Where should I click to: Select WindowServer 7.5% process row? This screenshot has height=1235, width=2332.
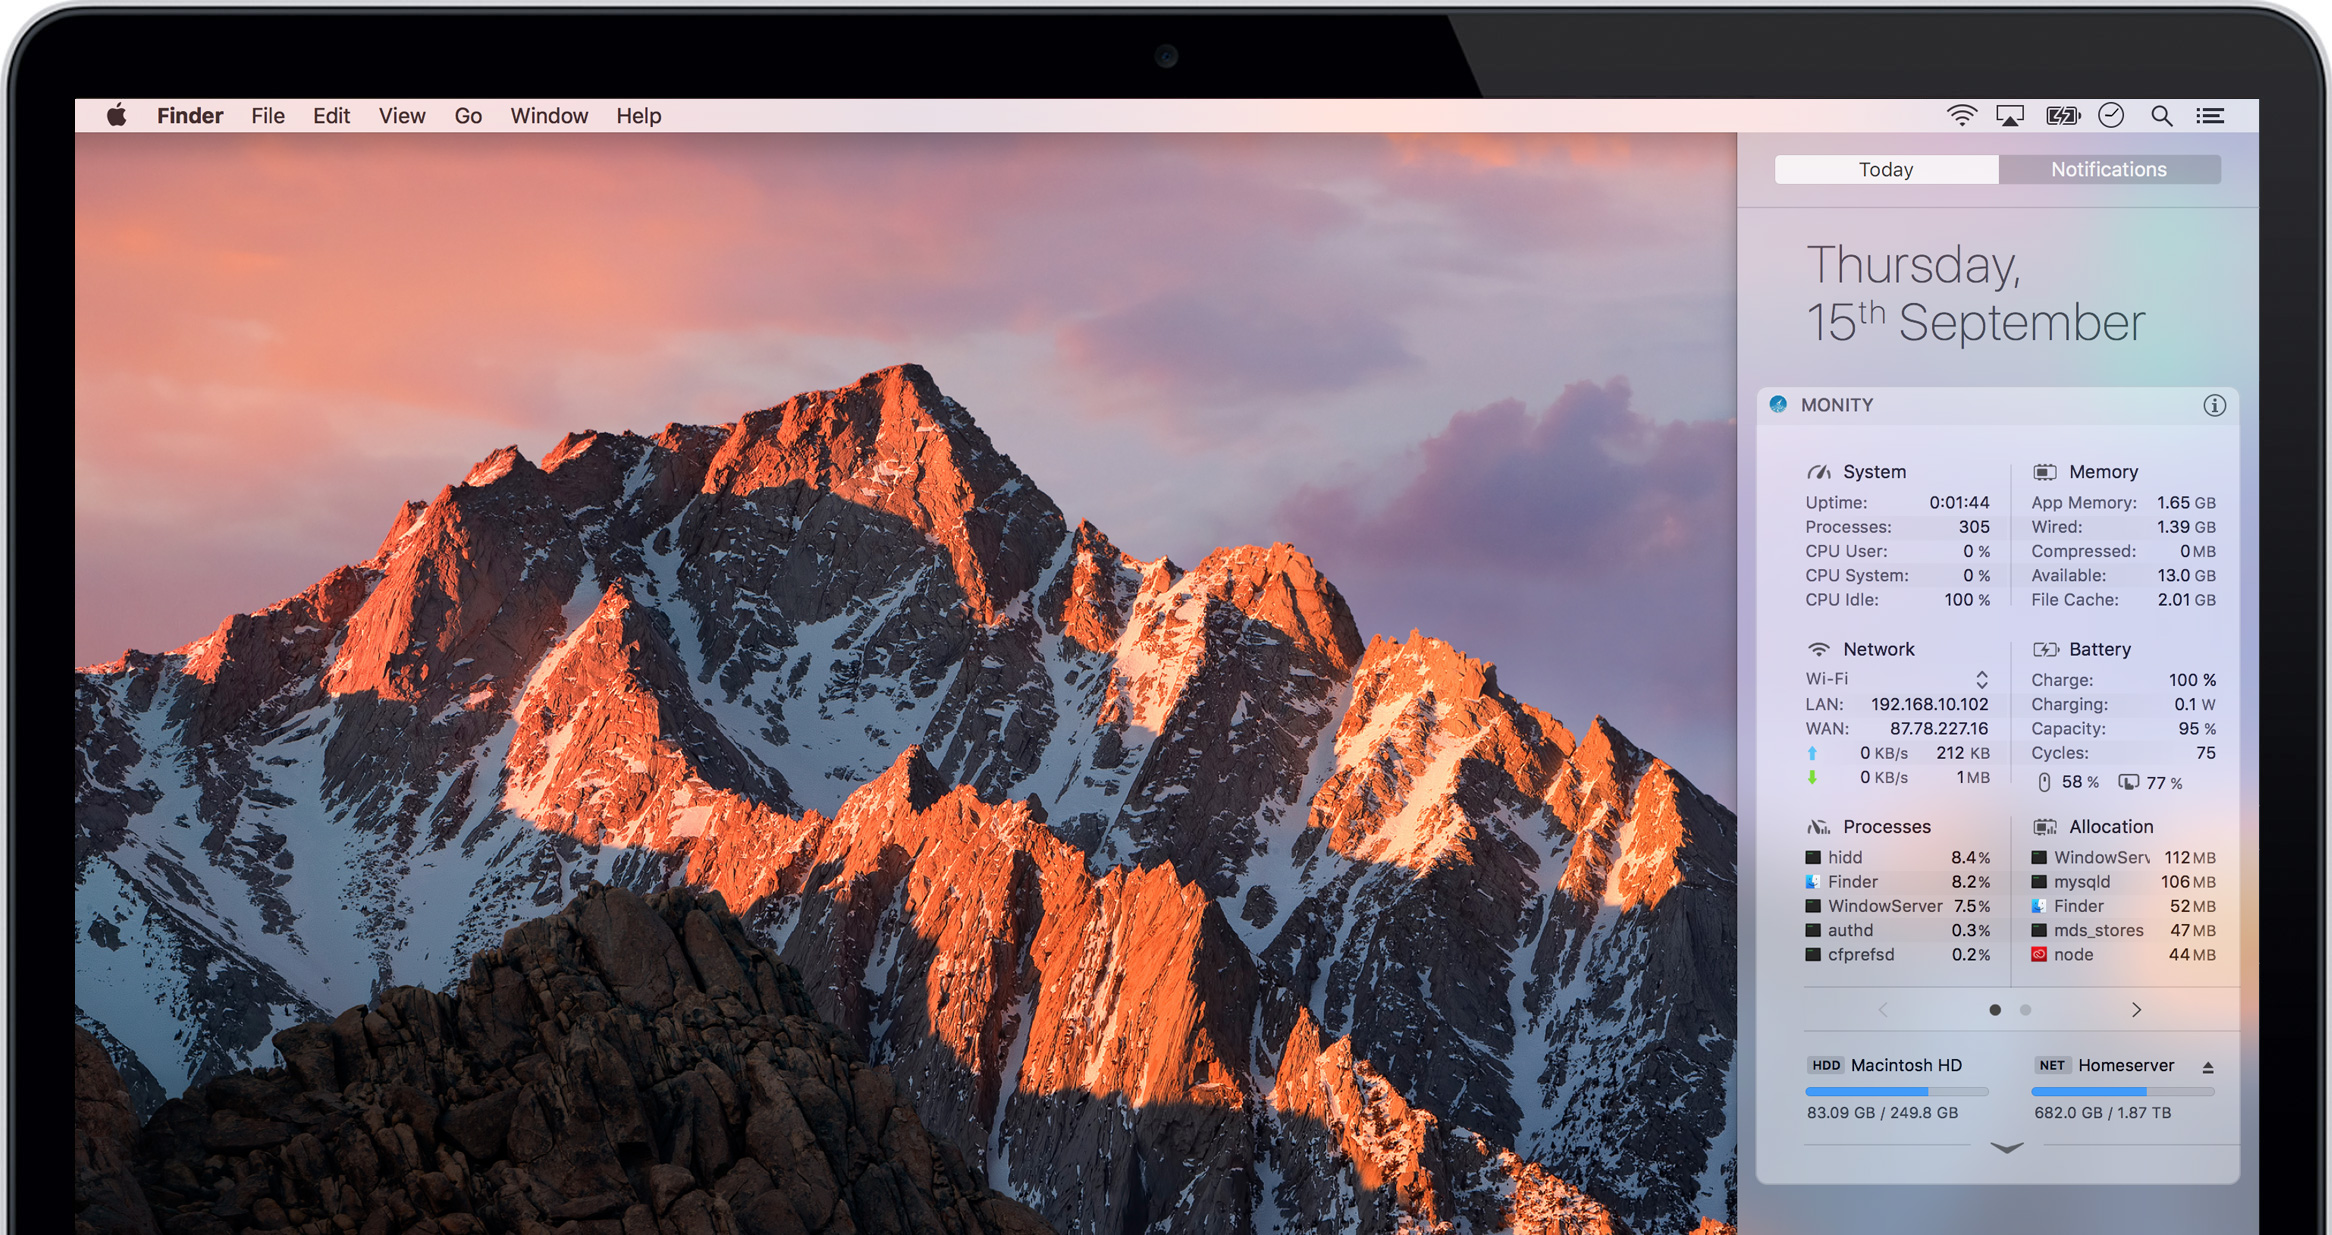coord(1897,906)
